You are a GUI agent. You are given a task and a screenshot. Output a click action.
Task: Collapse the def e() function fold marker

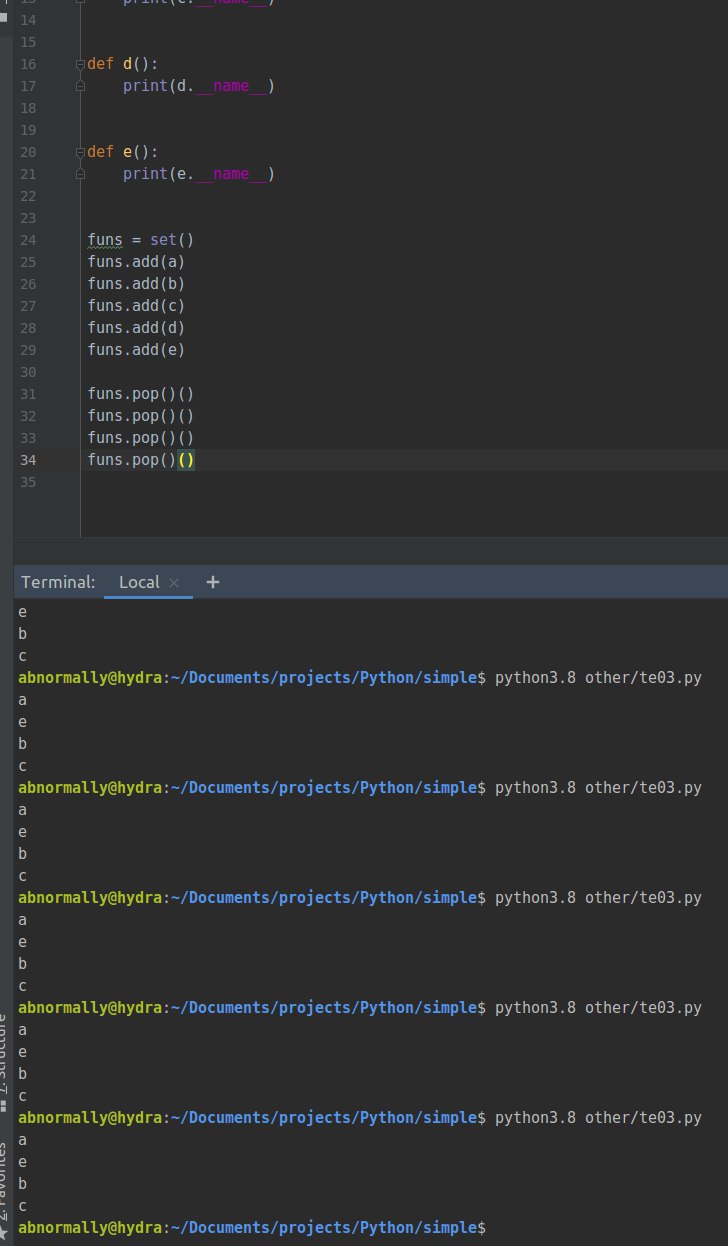tap(81, 152)
